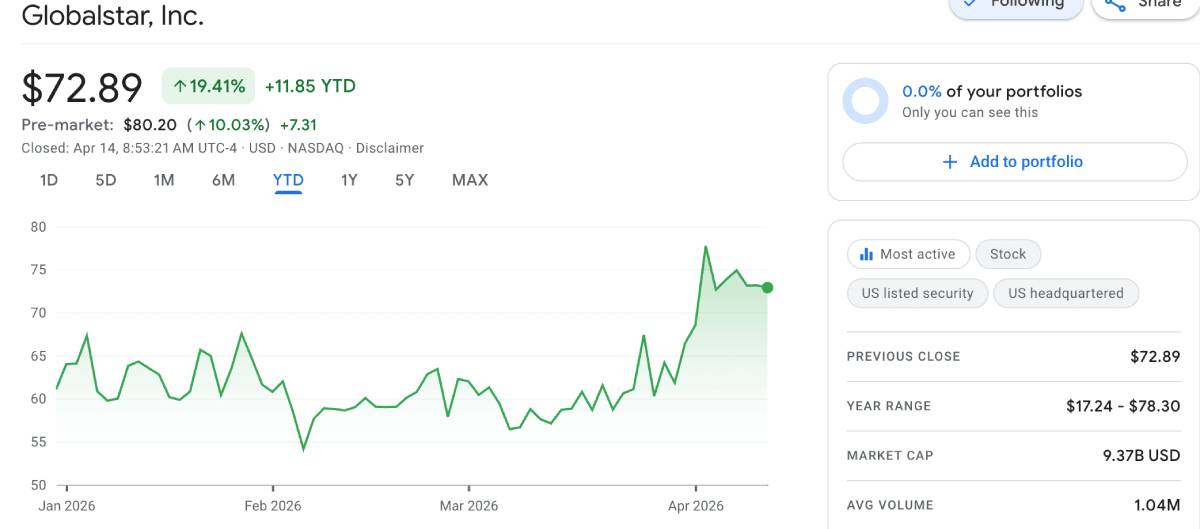Select the 1D time range tab
Viewport: 1200px width, 529px height.
(49, 180)
